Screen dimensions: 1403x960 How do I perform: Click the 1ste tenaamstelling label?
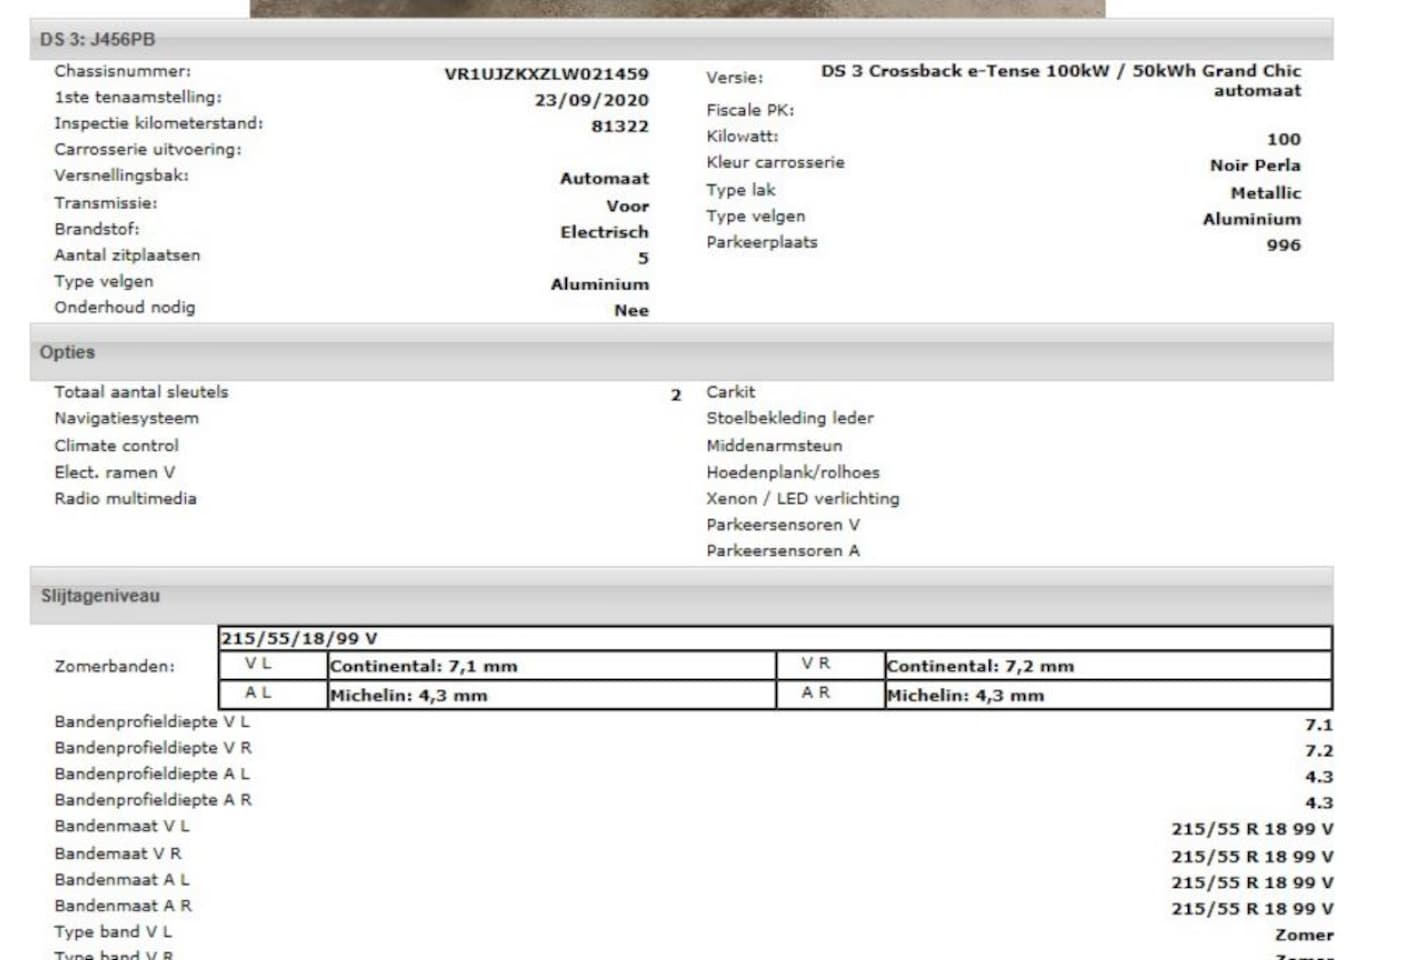pyautogui.click(x=138, y=97)
